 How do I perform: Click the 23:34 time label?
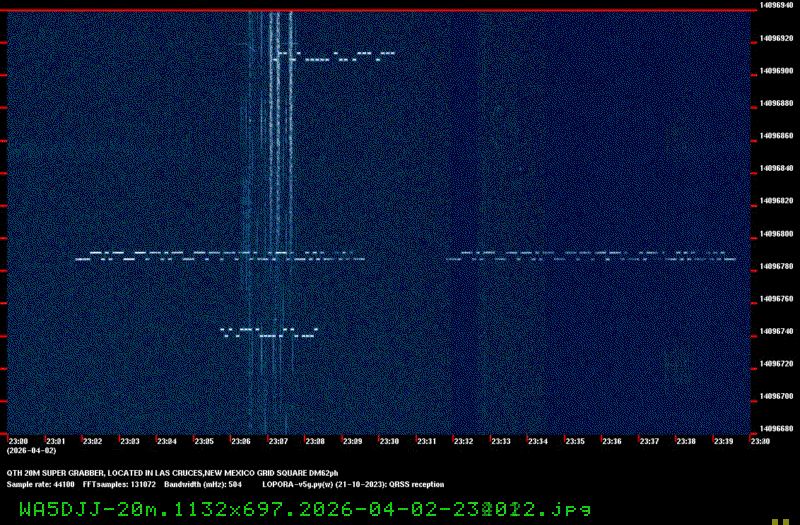click(x=538, y=441)
